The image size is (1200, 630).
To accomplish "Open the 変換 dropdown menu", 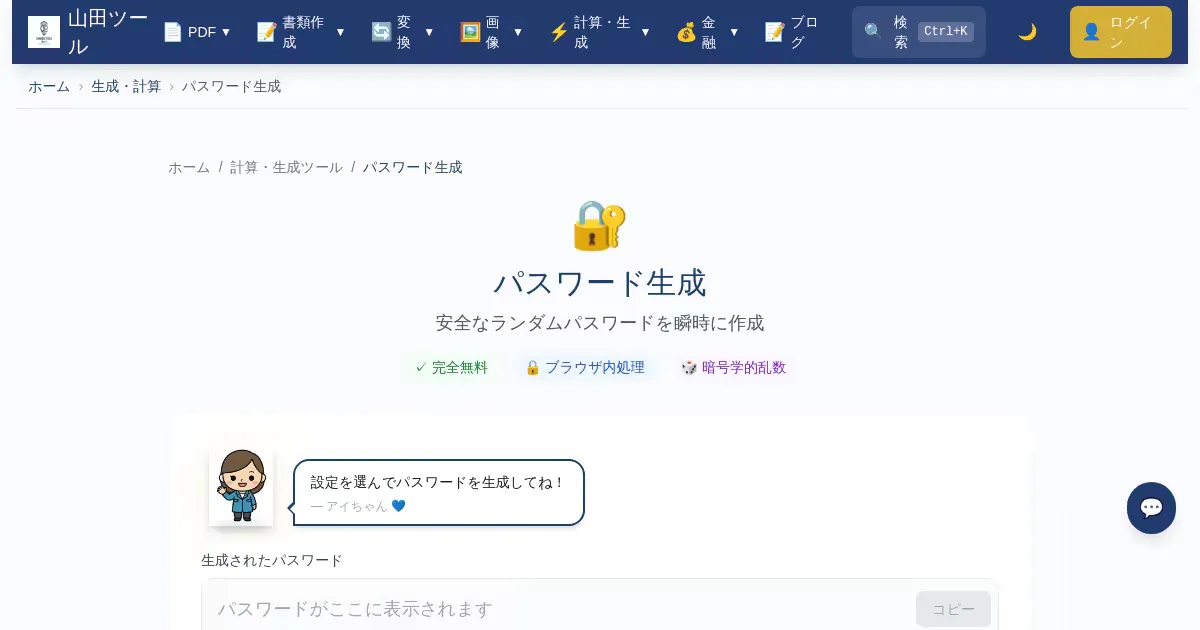I will coord(429,32).
